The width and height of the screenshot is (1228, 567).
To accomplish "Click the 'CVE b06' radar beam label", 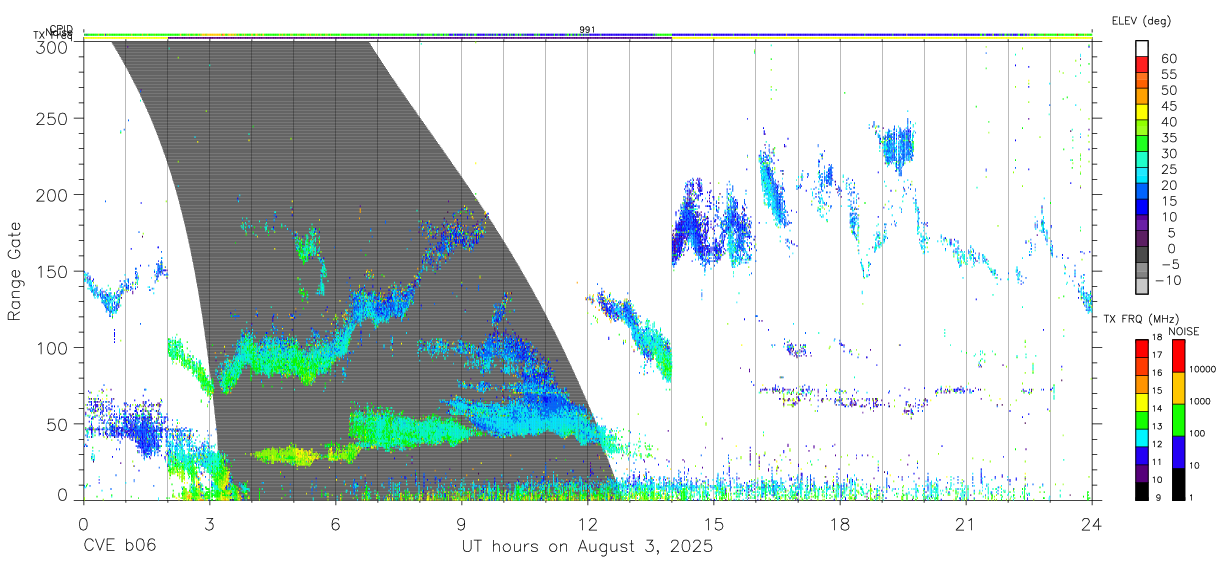I will click(x=118, y=547).
